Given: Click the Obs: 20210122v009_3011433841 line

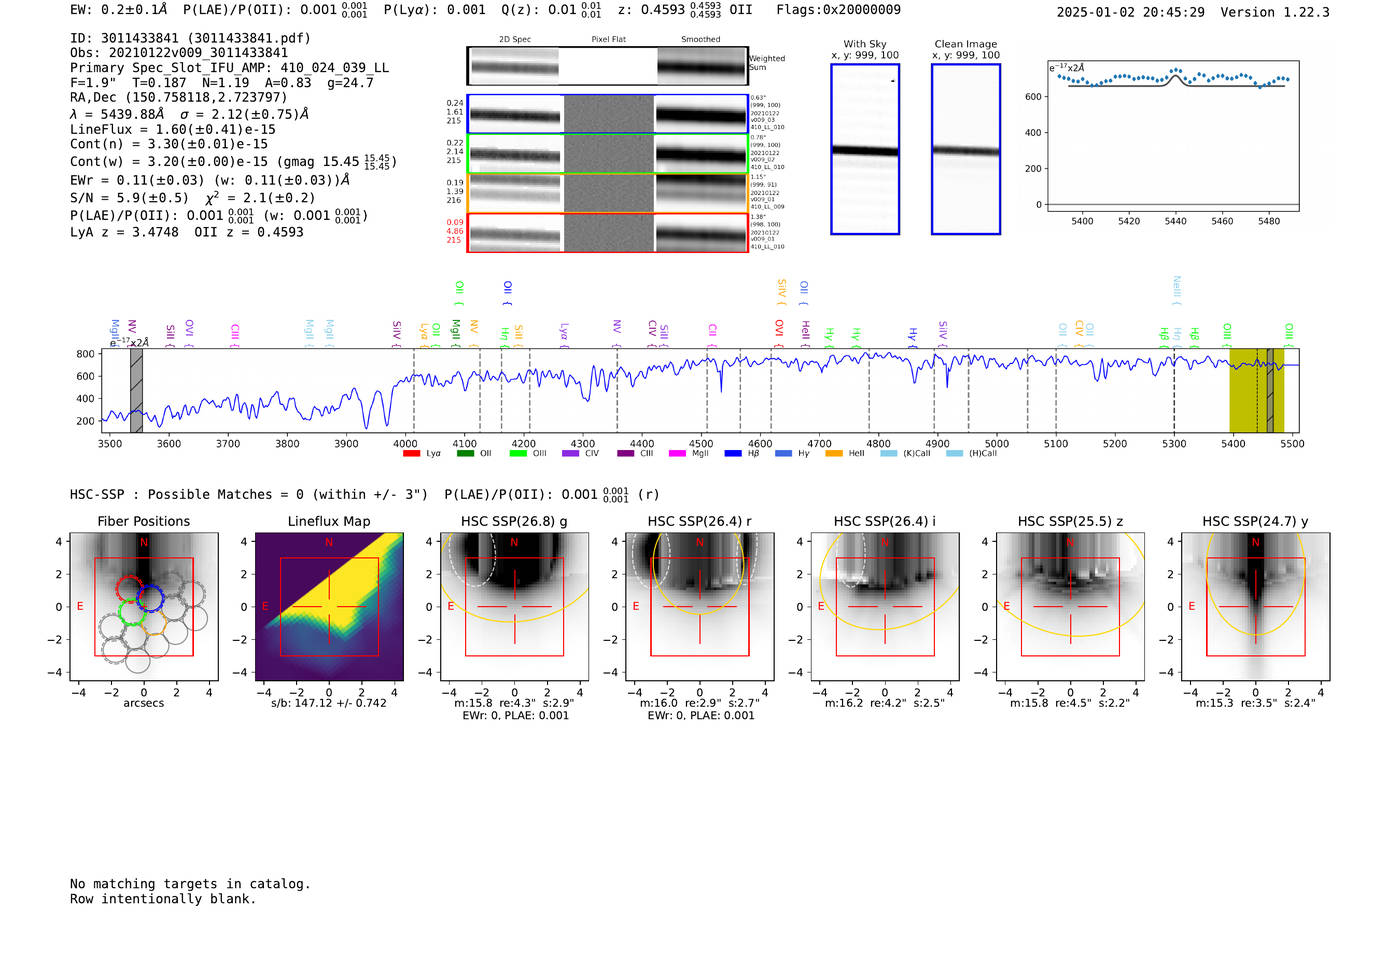Looking at the screenshot, I should [x=179, y=53].
